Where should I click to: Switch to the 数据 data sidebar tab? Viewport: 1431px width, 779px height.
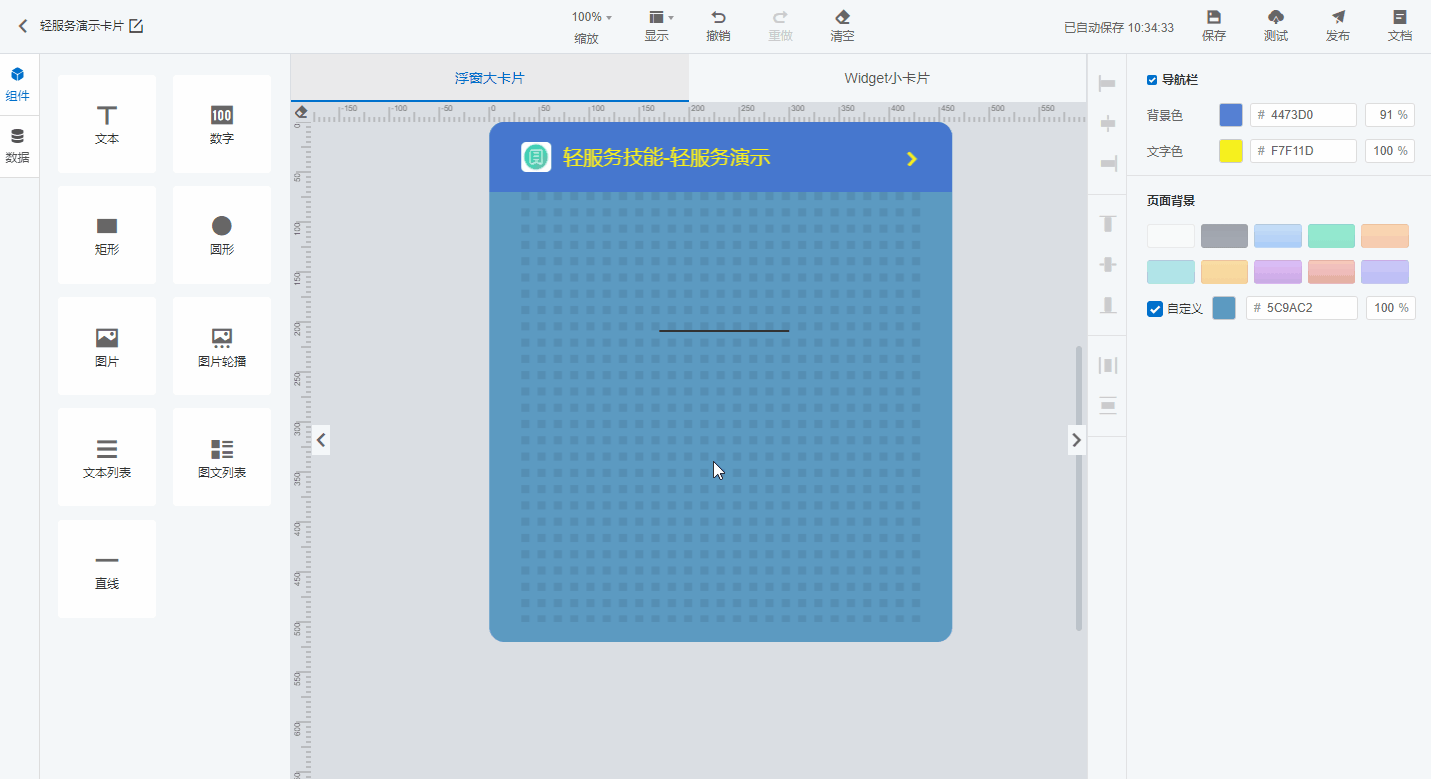tap(17, 146)
